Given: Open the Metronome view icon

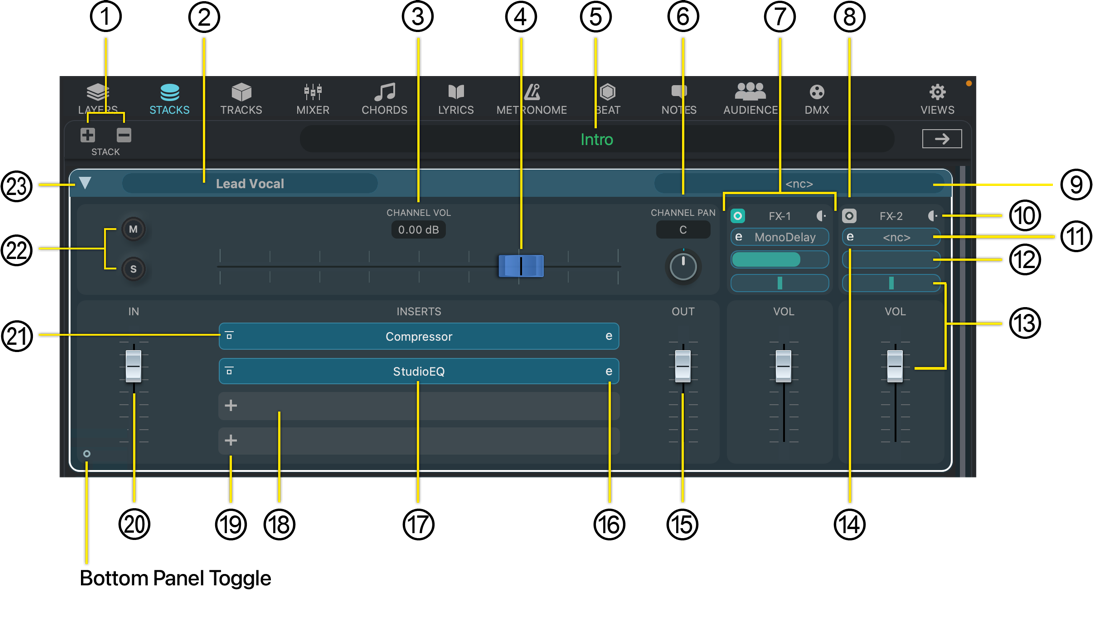Looking at the screenshot, I should (x=532, y=98).
